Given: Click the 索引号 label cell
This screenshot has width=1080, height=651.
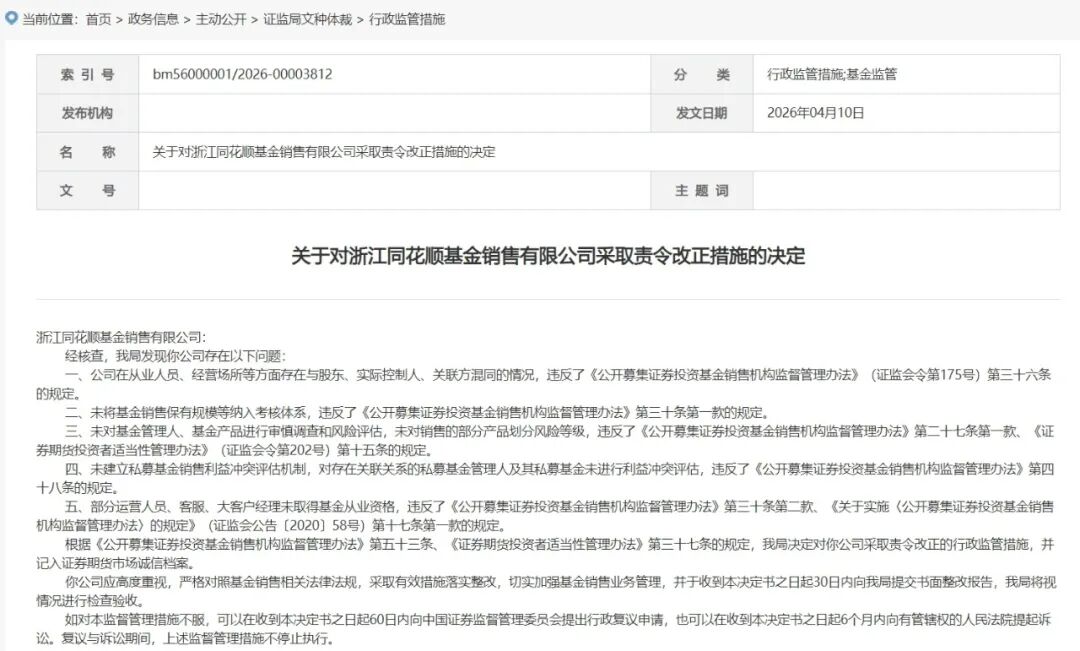Looking at the screenshot, I should click(87, 75).
